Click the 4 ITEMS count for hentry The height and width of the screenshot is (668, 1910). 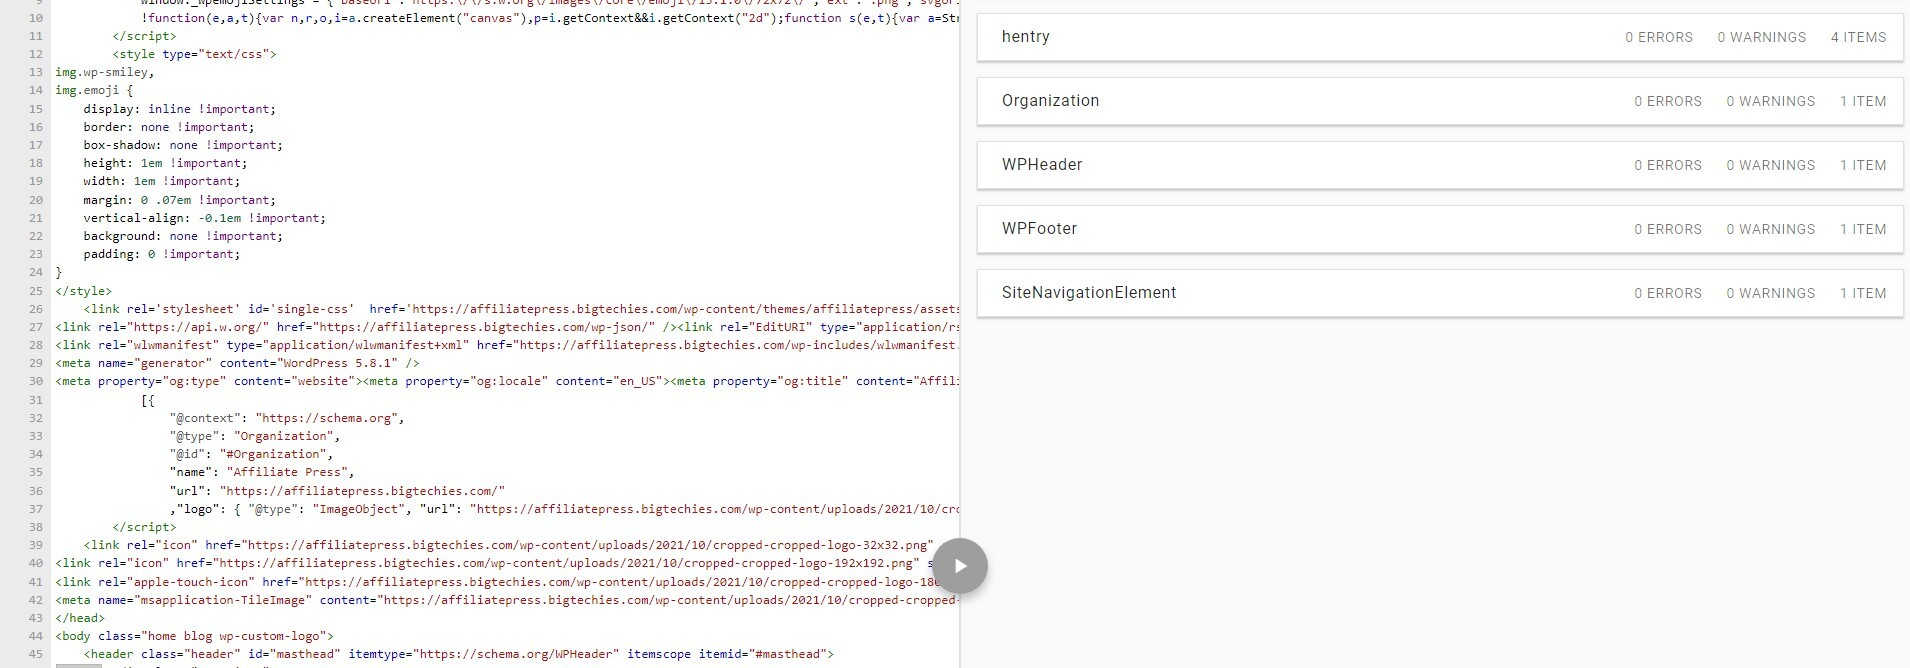(1858, 37)
